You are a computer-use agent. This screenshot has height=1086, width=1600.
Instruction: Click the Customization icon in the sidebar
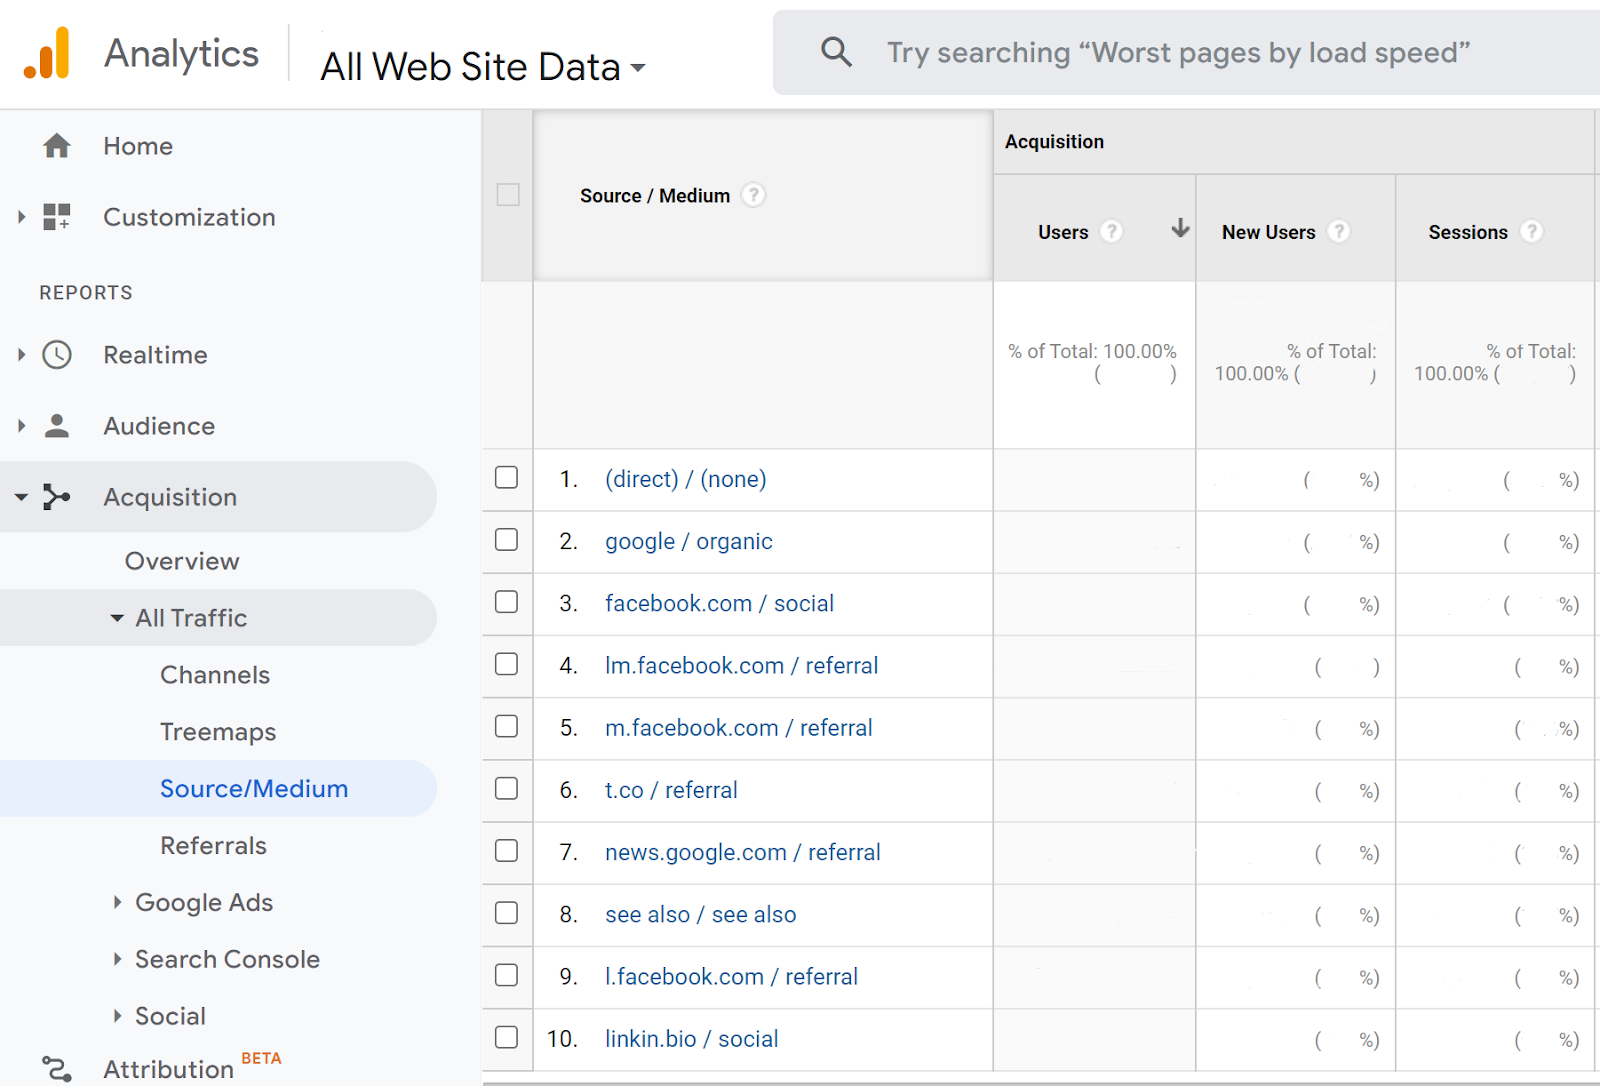click(57, 216)
